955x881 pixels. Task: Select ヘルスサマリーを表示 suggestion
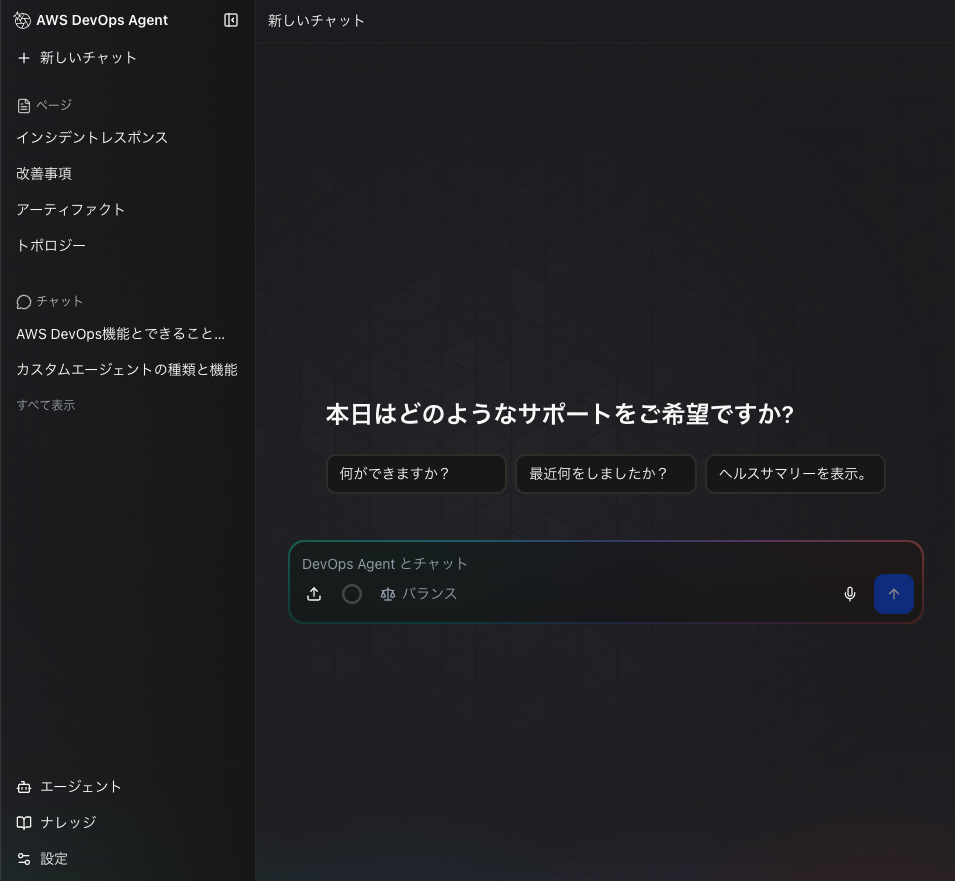pos(795,474)
